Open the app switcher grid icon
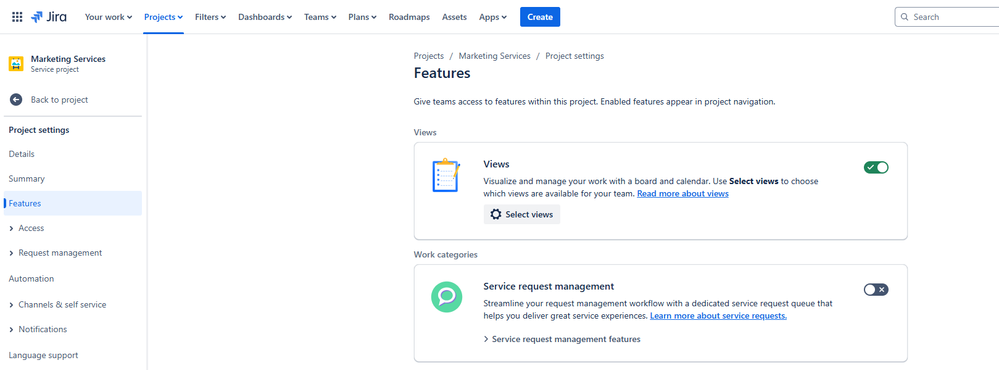Screen dimensions: 999x370 coord(17,17)
